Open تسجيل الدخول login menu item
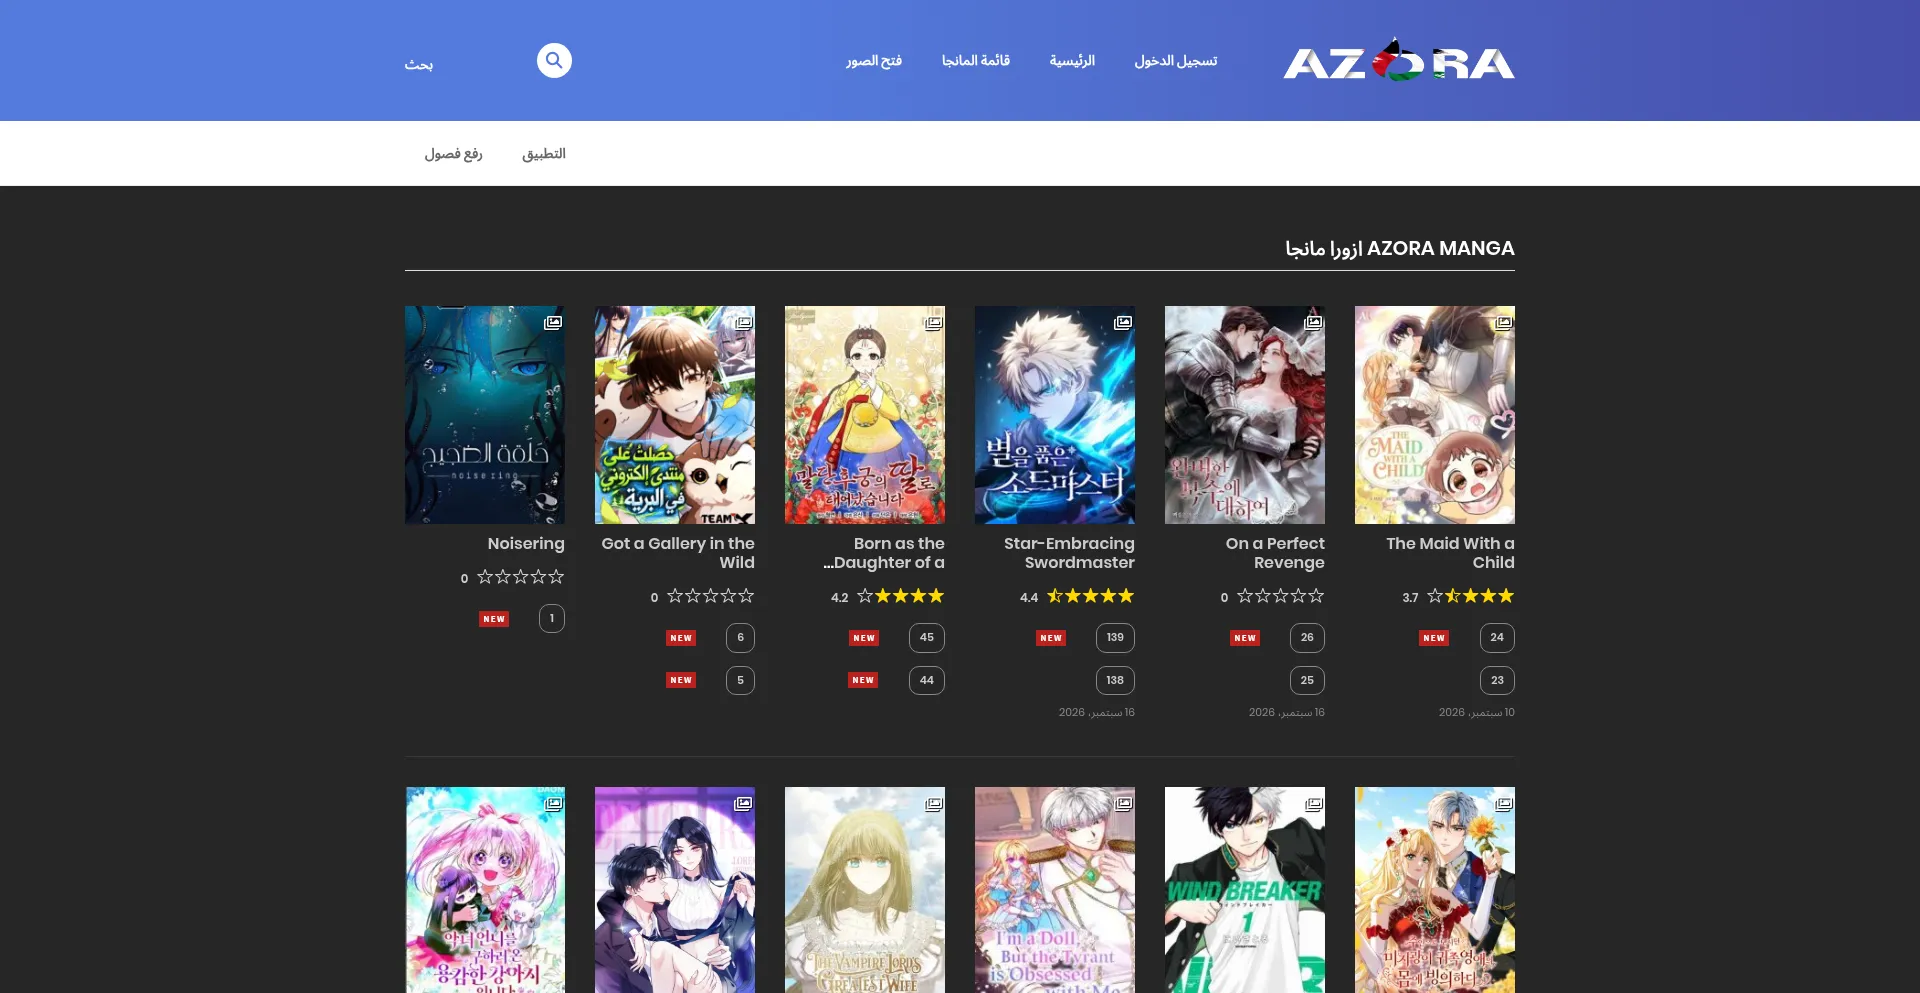Viewport: 1920px width, 993px height. [x=1176, y=61]
